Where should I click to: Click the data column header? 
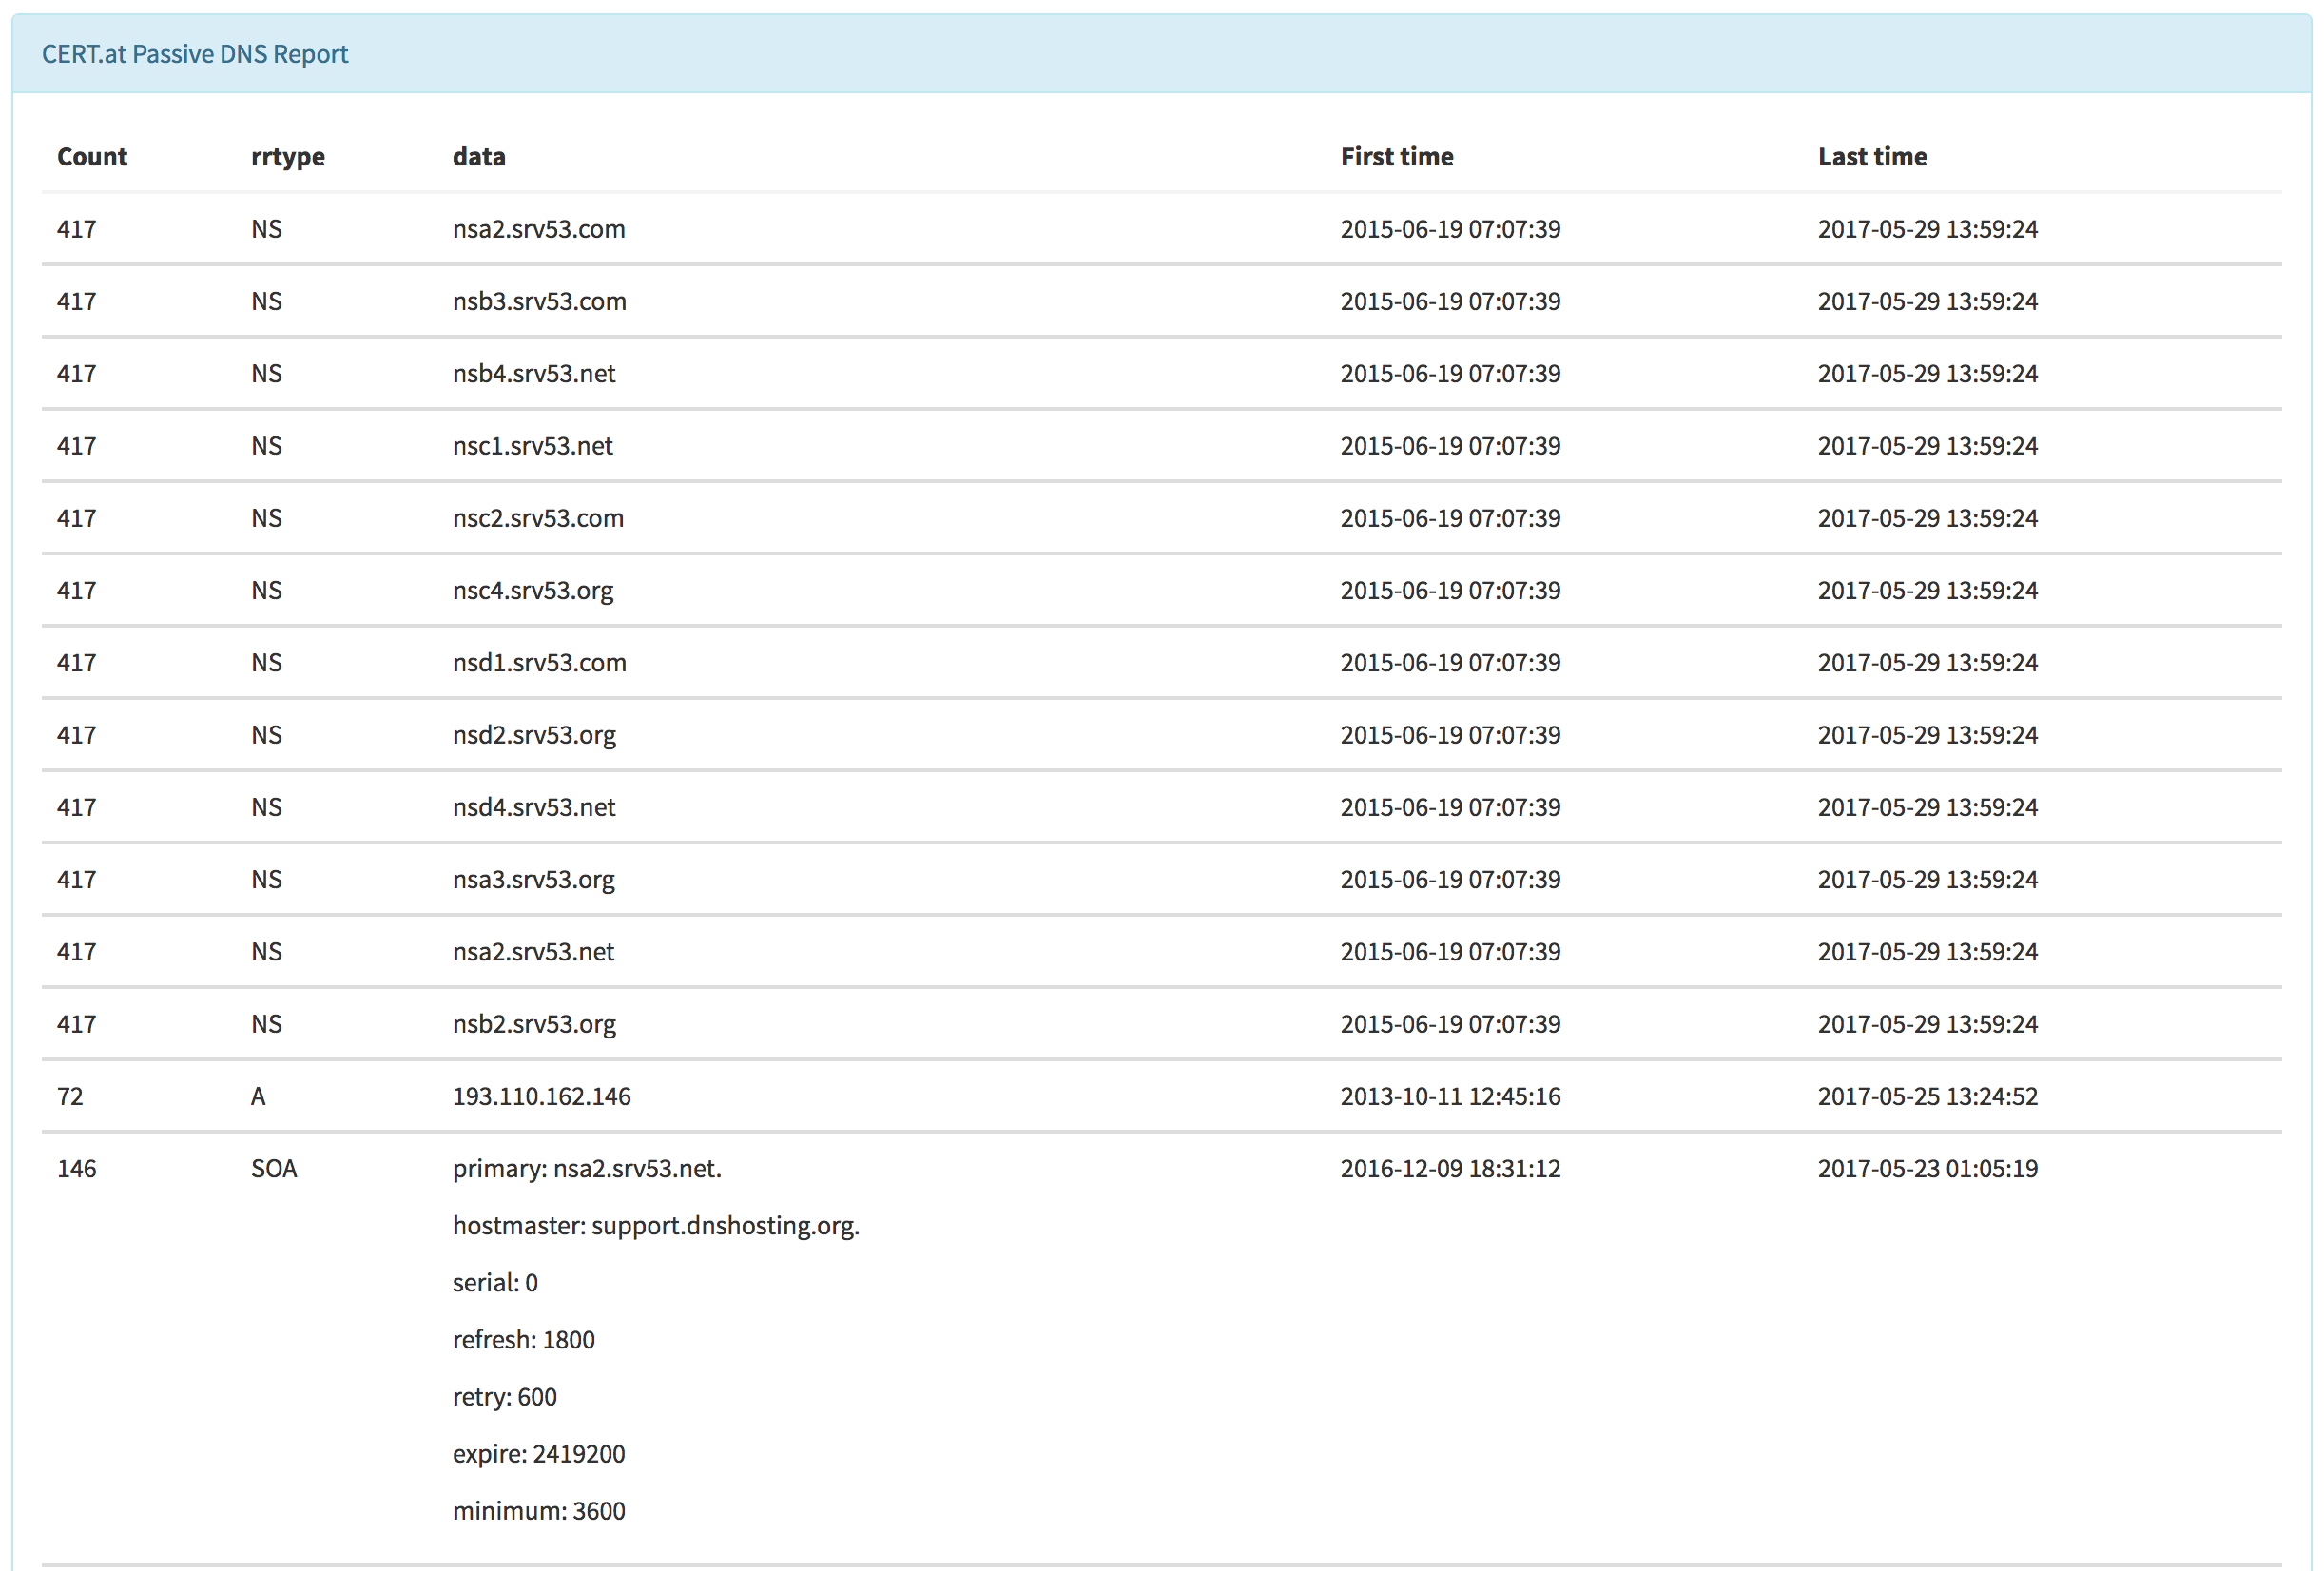pos(478,157)
